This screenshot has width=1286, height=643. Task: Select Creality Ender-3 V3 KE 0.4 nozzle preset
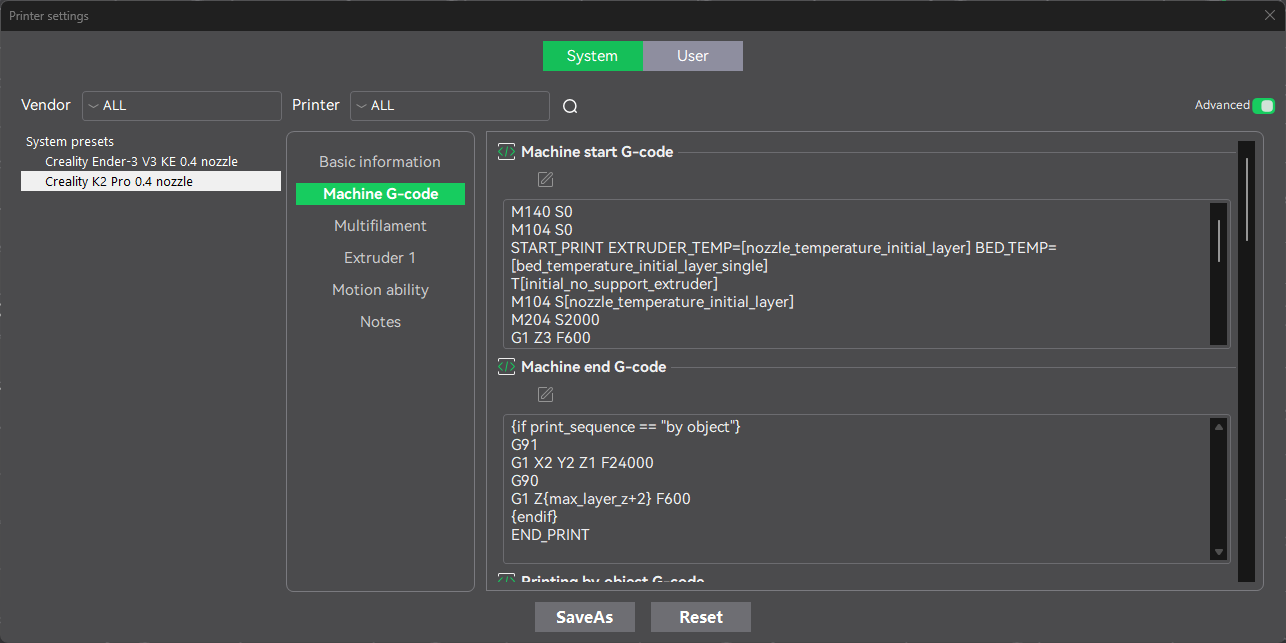tap(141, 161)
